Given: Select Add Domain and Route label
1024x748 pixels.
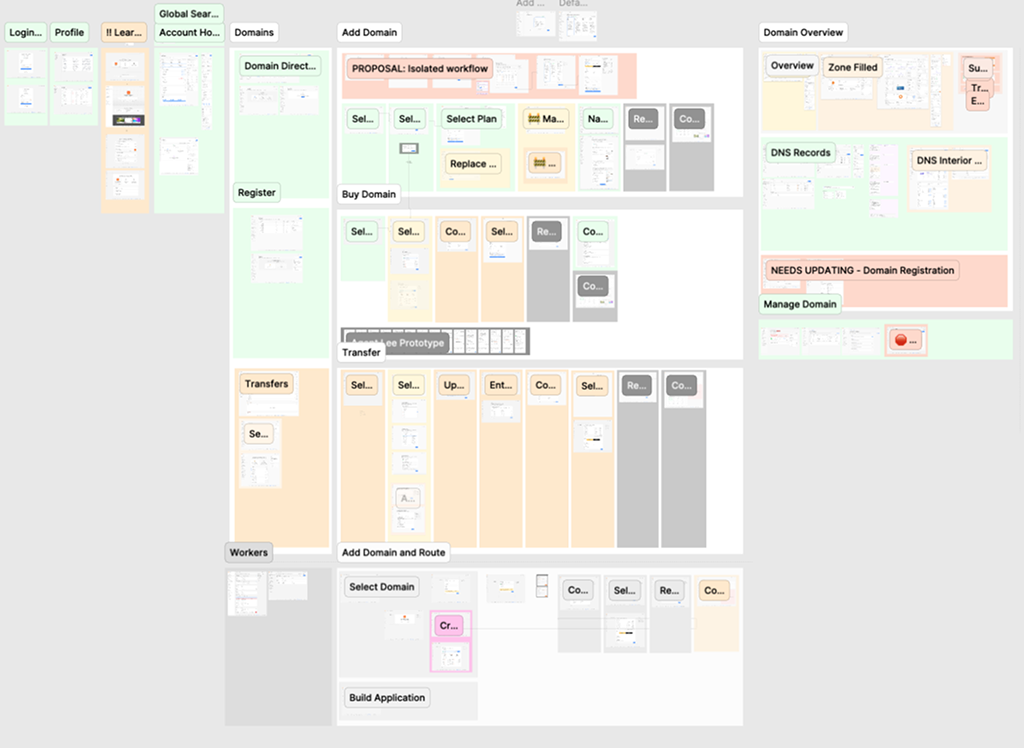Looking at the screenshot, I should pos(394,553).
